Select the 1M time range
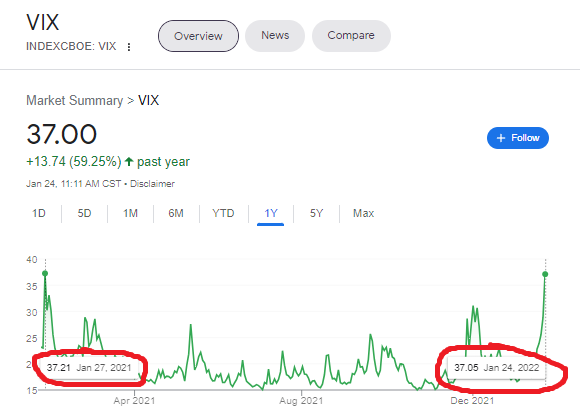 tap(131, 213)
